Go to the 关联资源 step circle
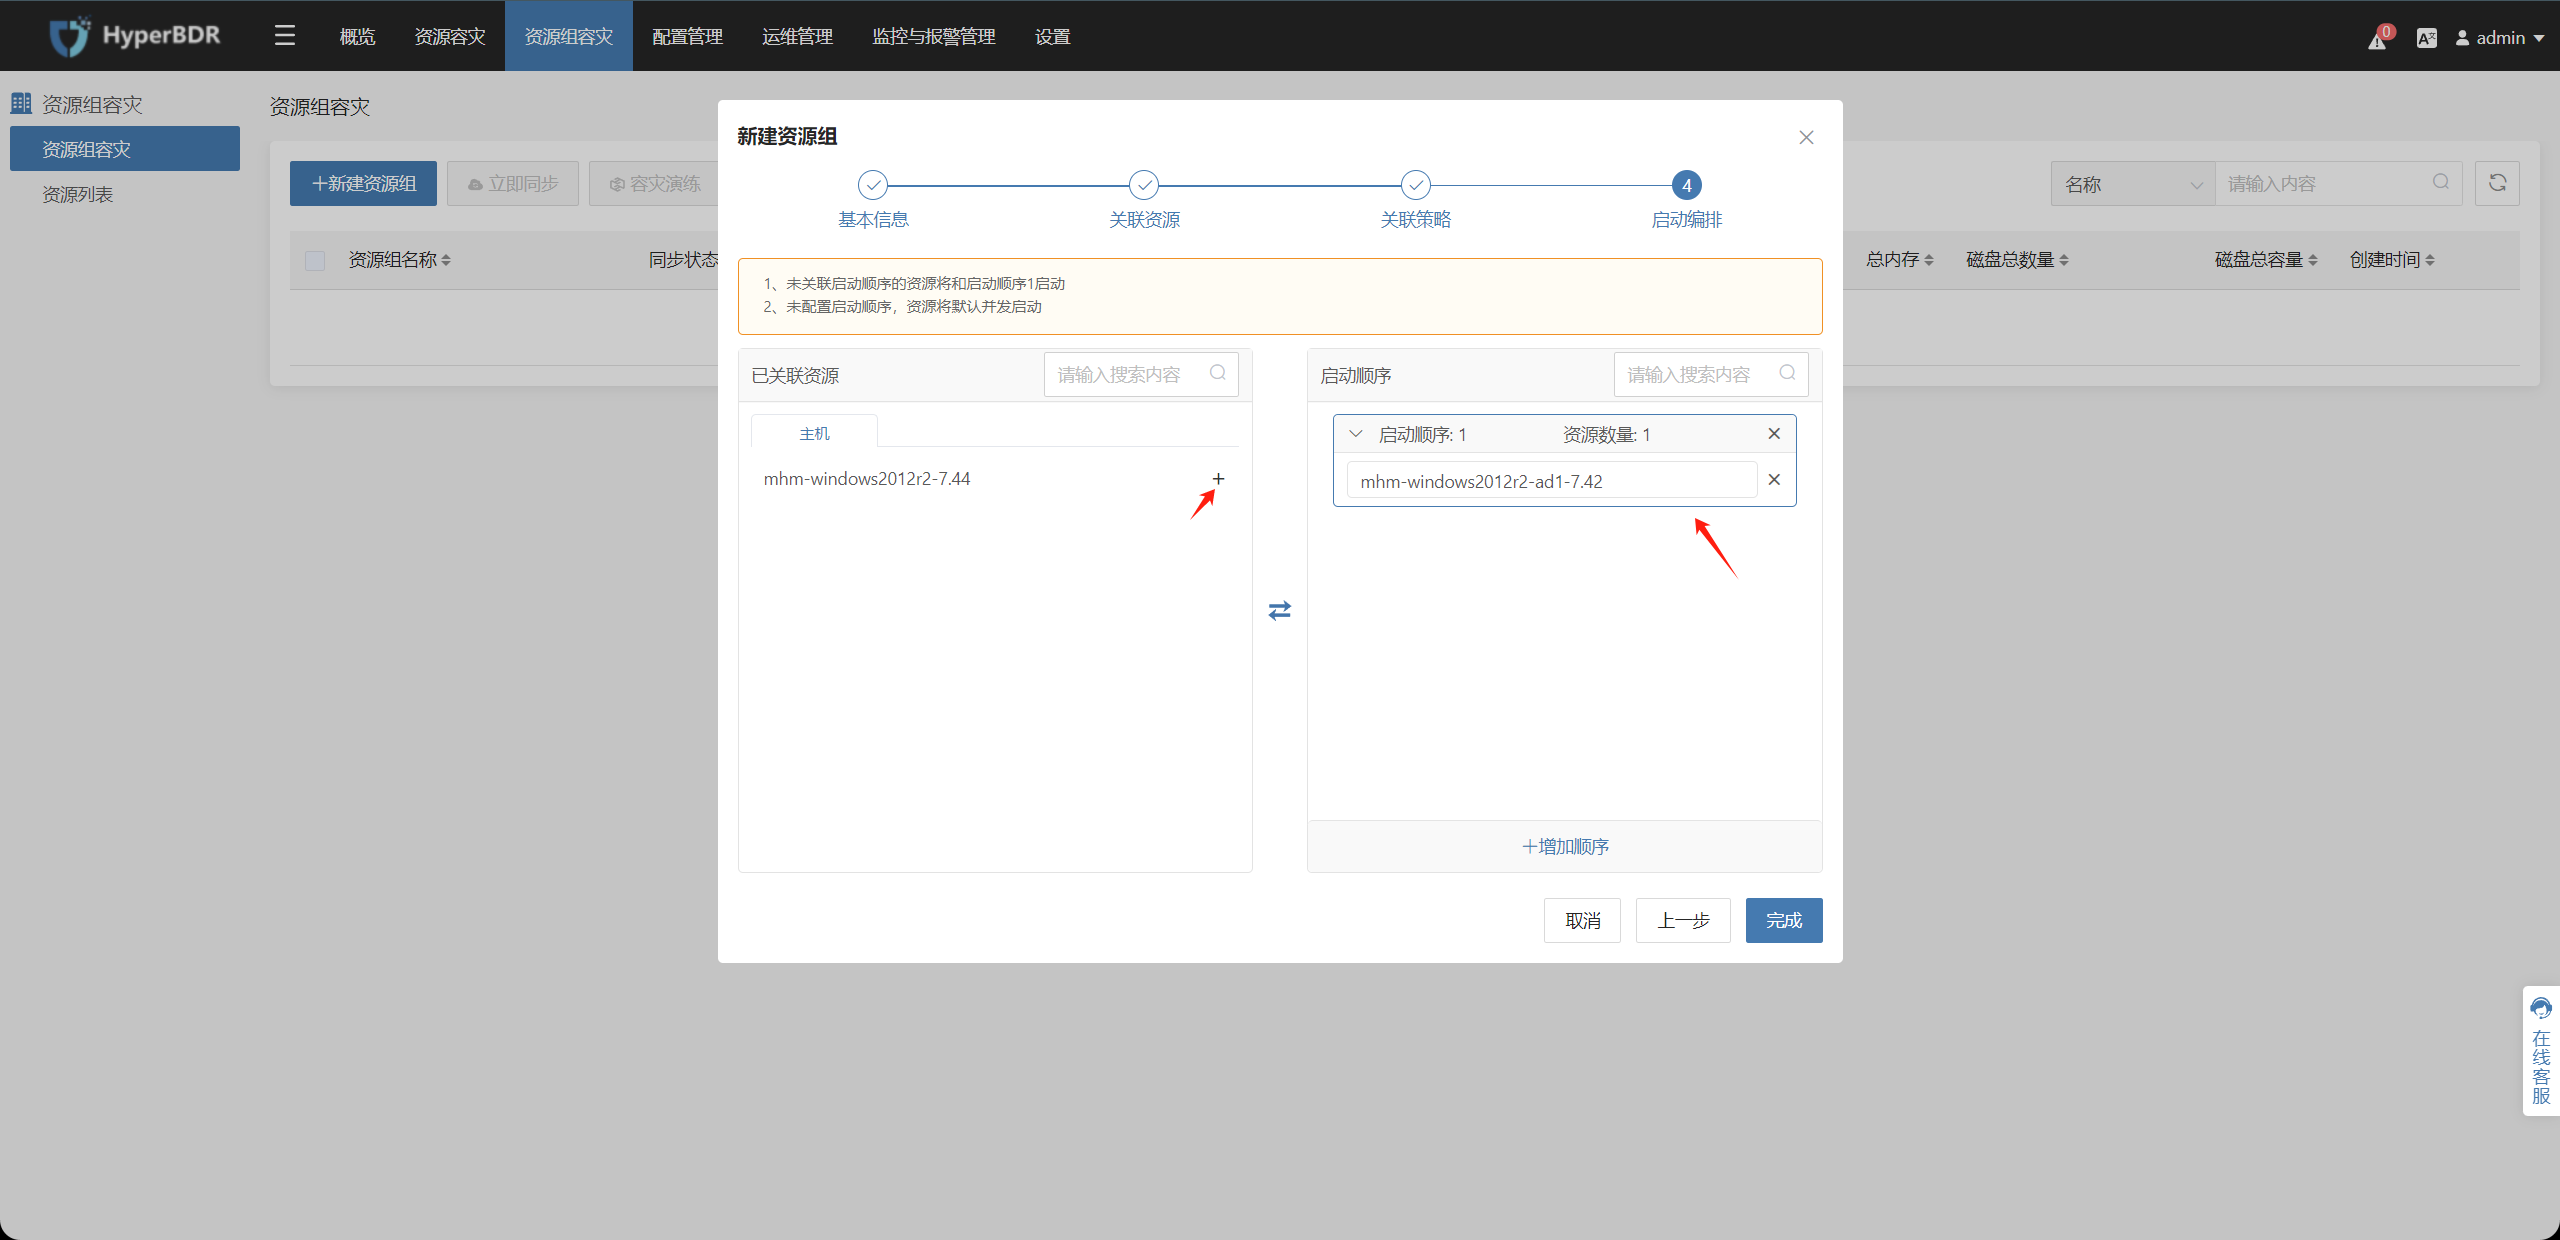Screen dimensions: 2560x1240 [1144, 185]
